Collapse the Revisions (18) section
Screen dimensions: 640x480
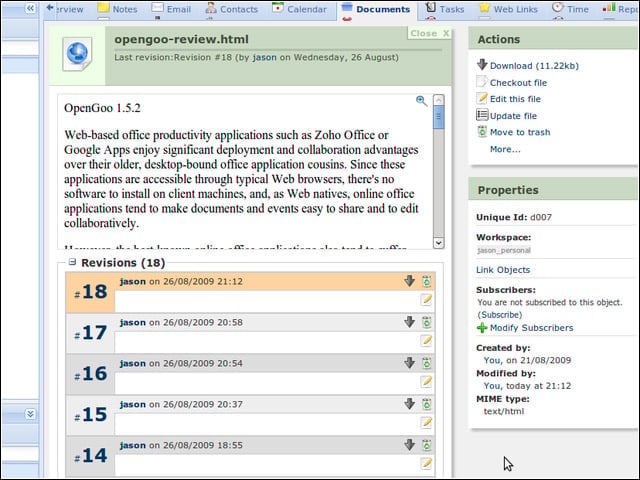pos(72,262)
